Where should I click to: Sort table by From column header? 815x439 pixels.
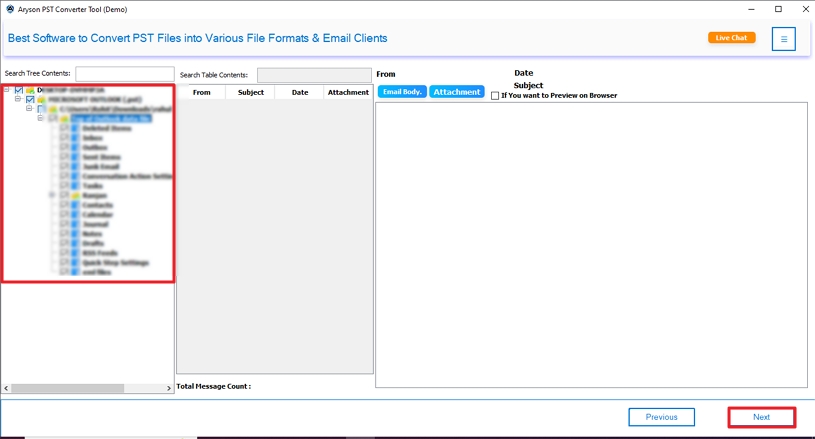point(202,92)
